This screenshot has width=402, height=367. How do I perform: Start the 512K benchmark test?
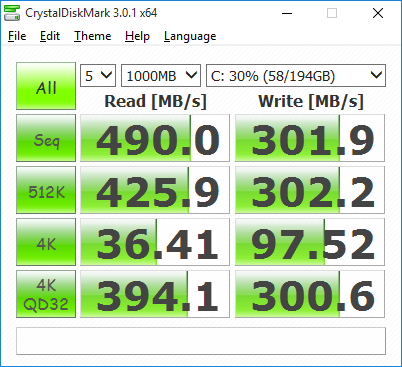pyautogui.click(x=46, y=190)
